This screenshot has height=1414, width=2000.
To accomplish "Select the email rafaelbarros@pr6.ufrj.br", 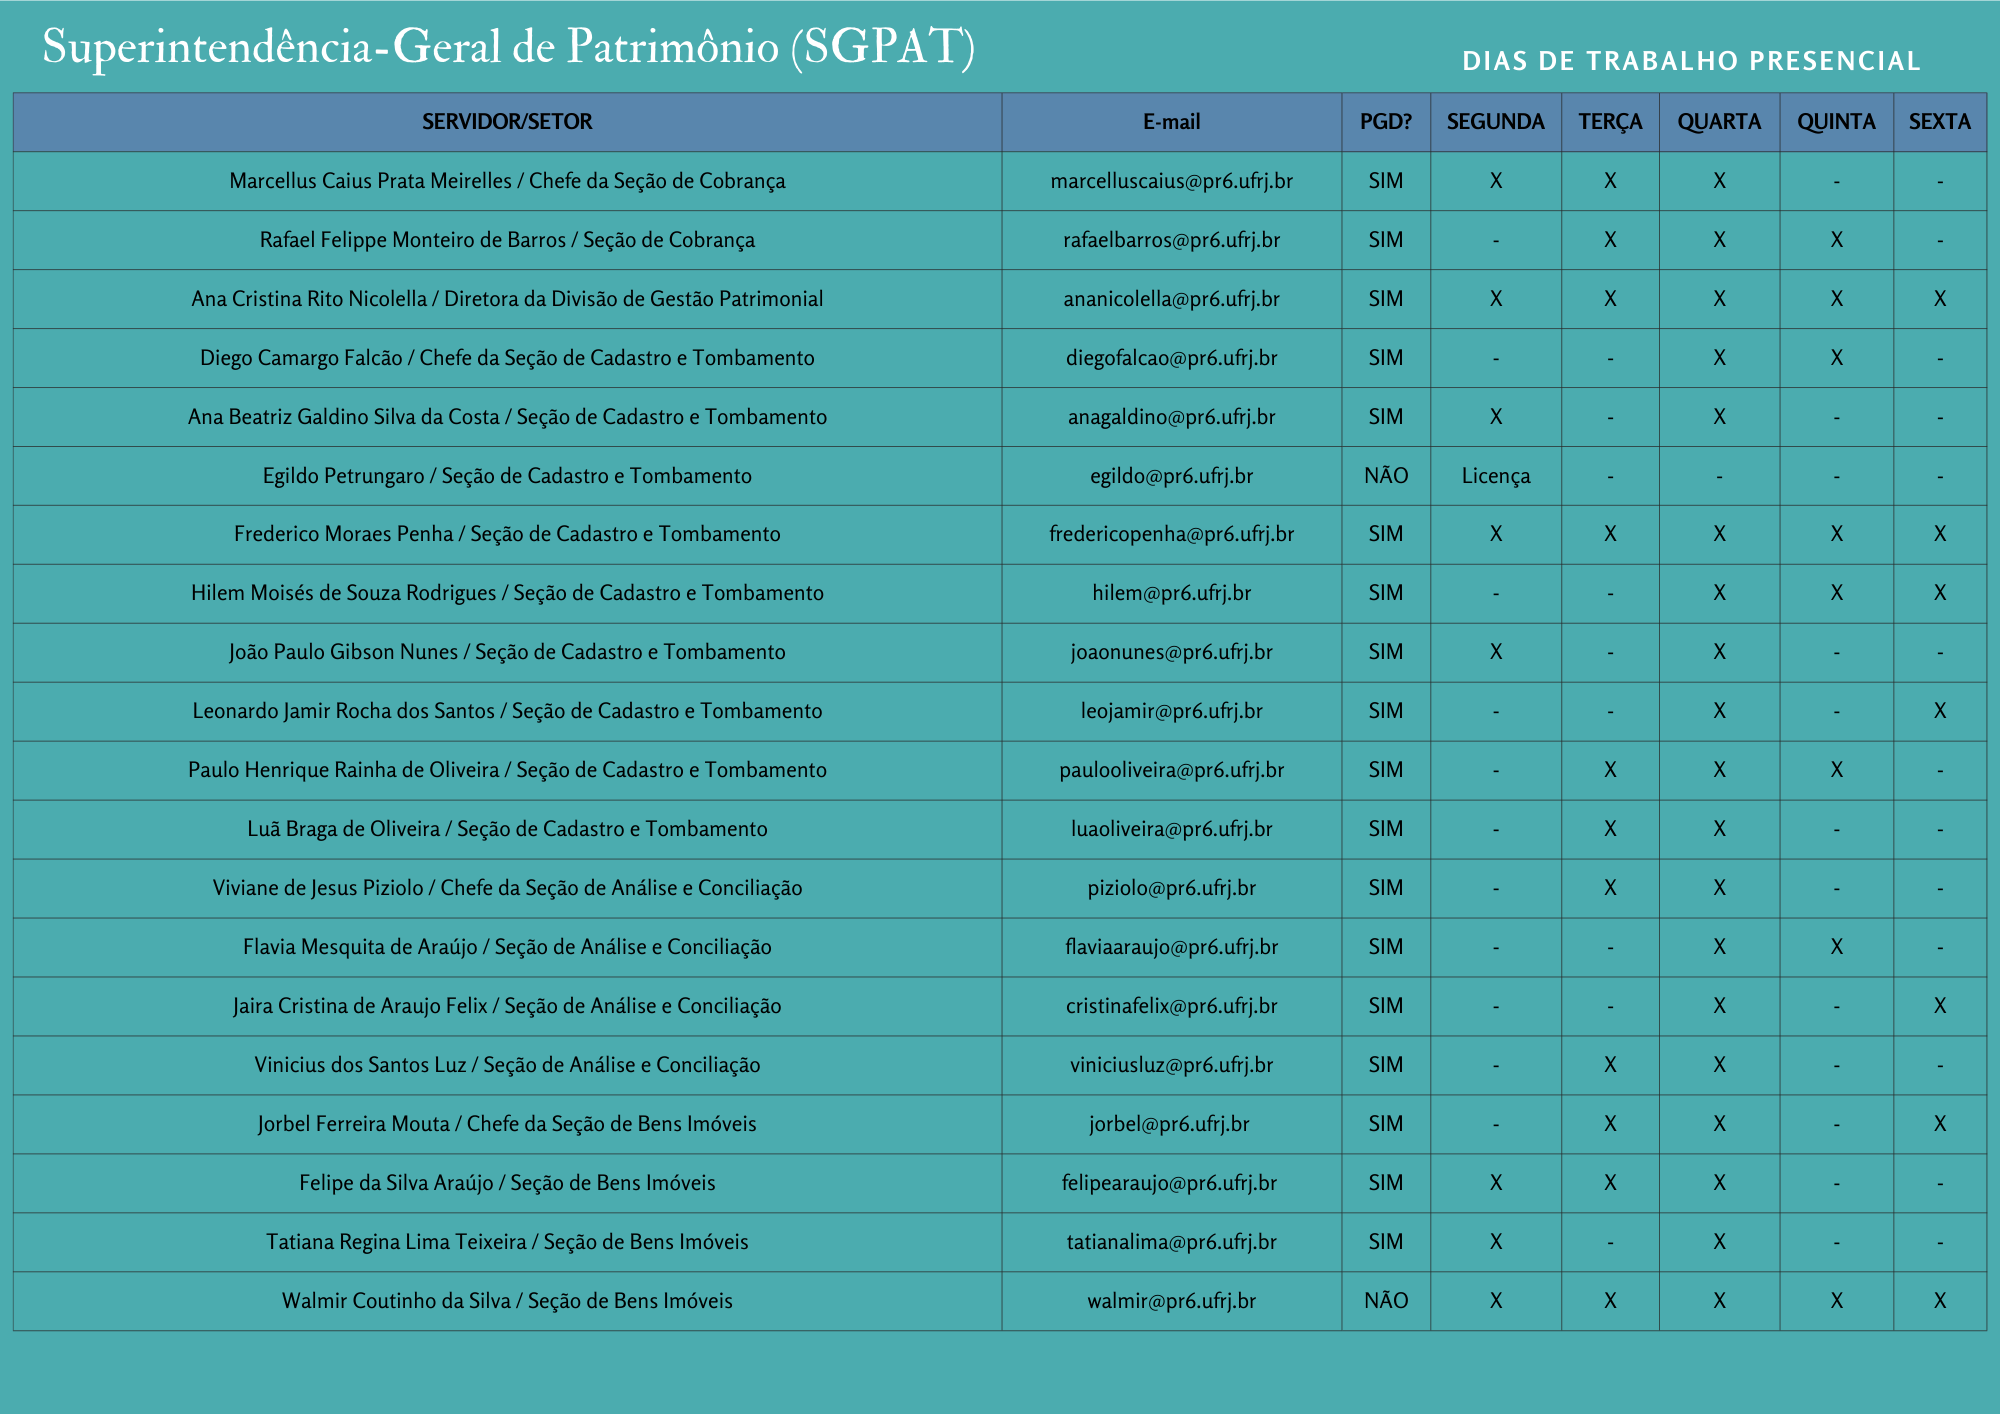I will click(x=1171, y=241).
